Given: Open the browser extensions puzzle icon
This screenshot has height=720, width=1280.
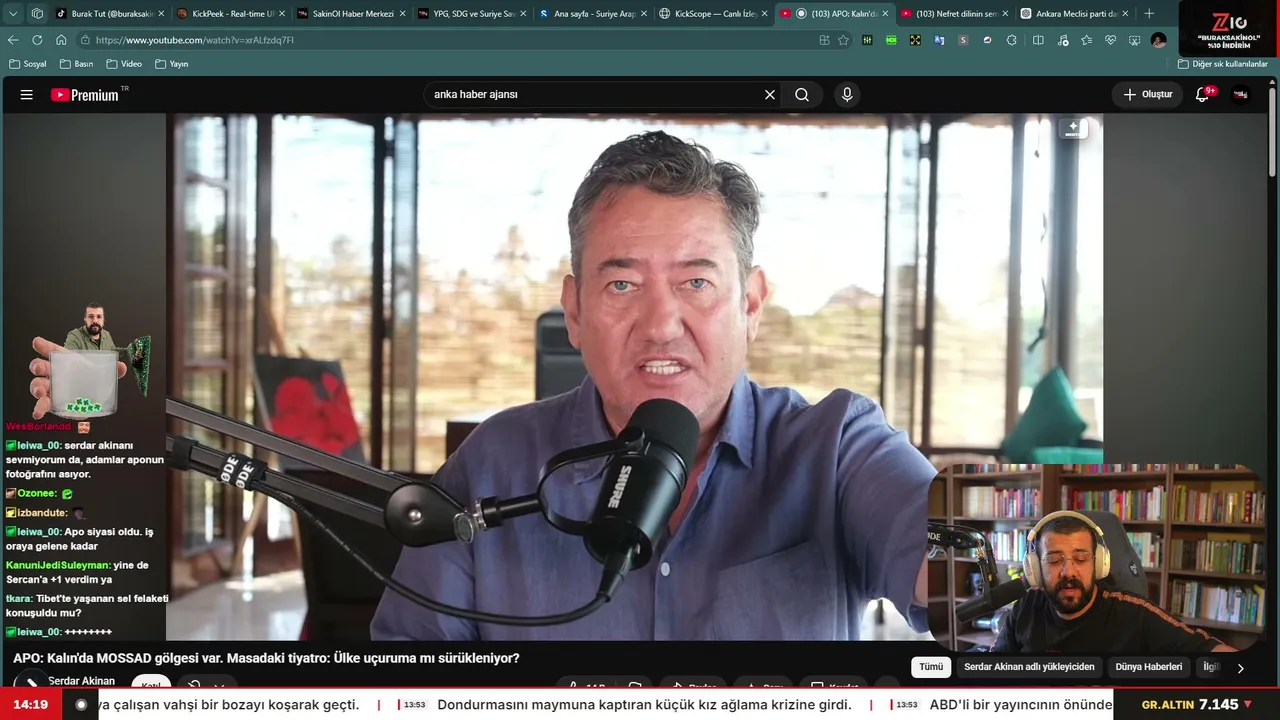Looking at the screenshot, I should (x=1012, y=40).
